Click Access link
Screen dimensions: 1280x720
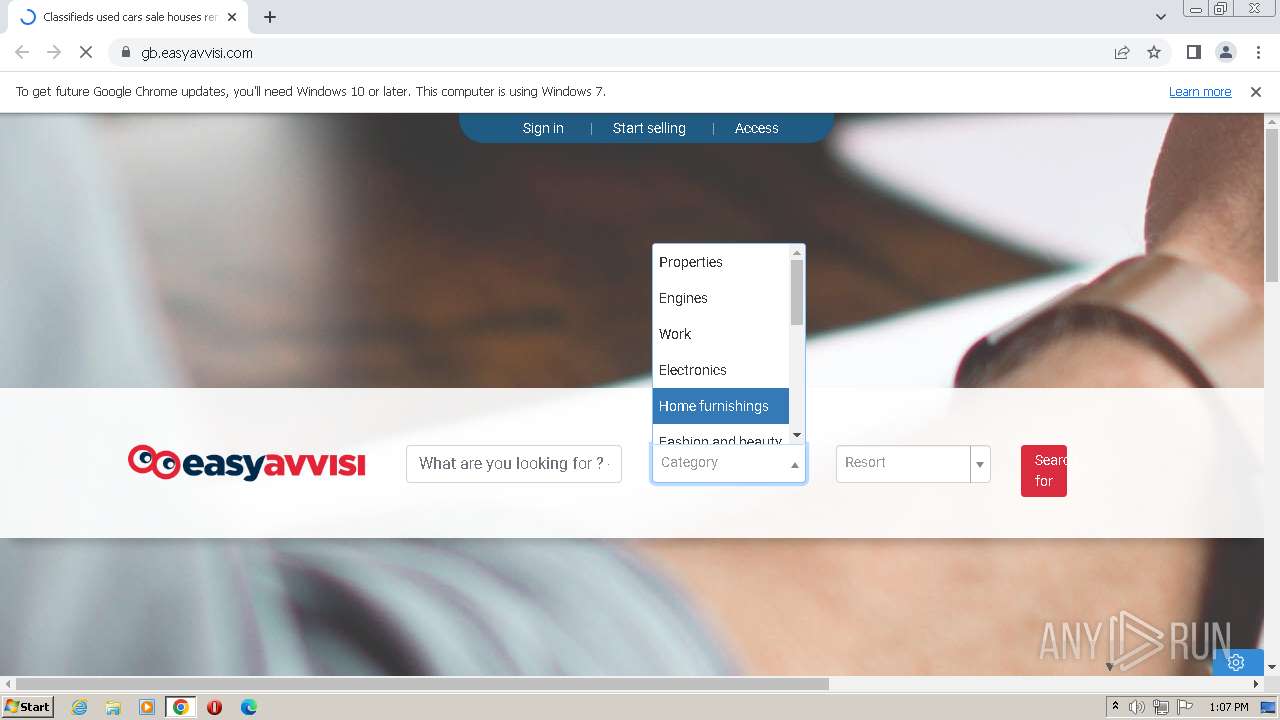tap(756, 128)
